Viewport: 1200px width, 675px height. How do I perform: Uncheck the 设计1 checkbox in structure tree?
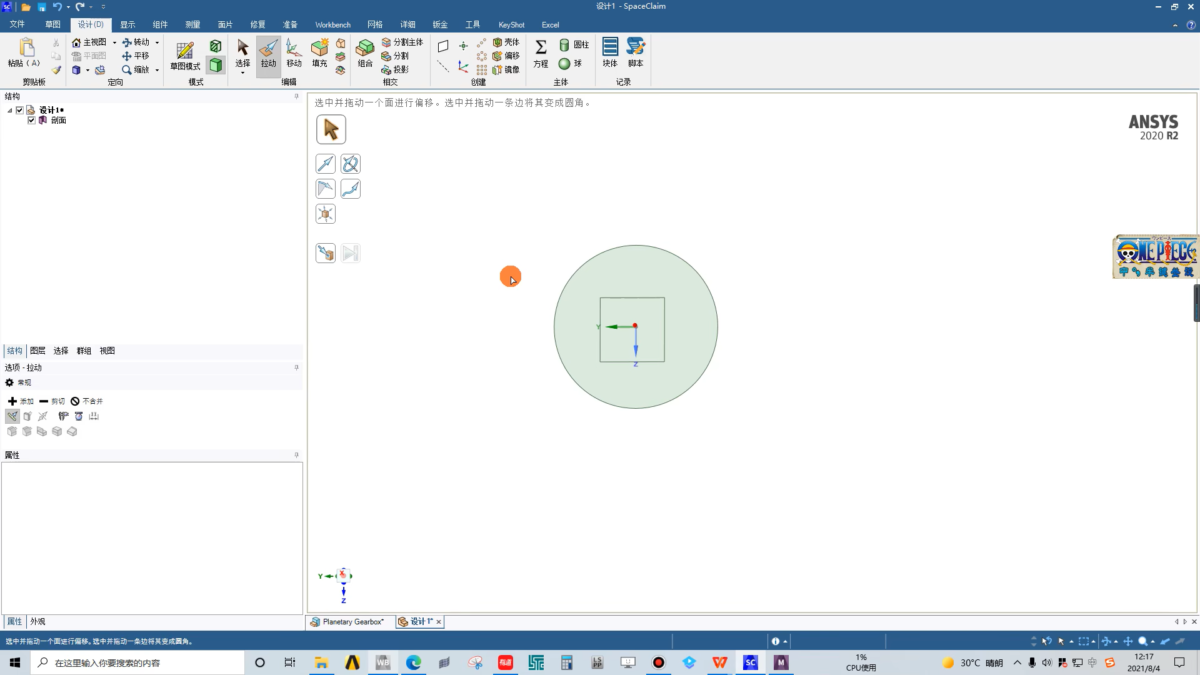[19, 110]
